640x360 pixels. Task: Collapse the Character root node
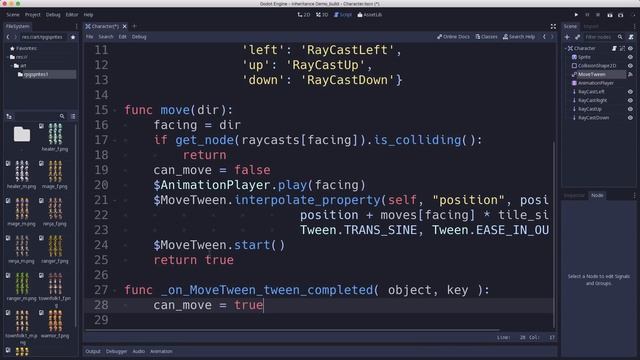(565, 48)
